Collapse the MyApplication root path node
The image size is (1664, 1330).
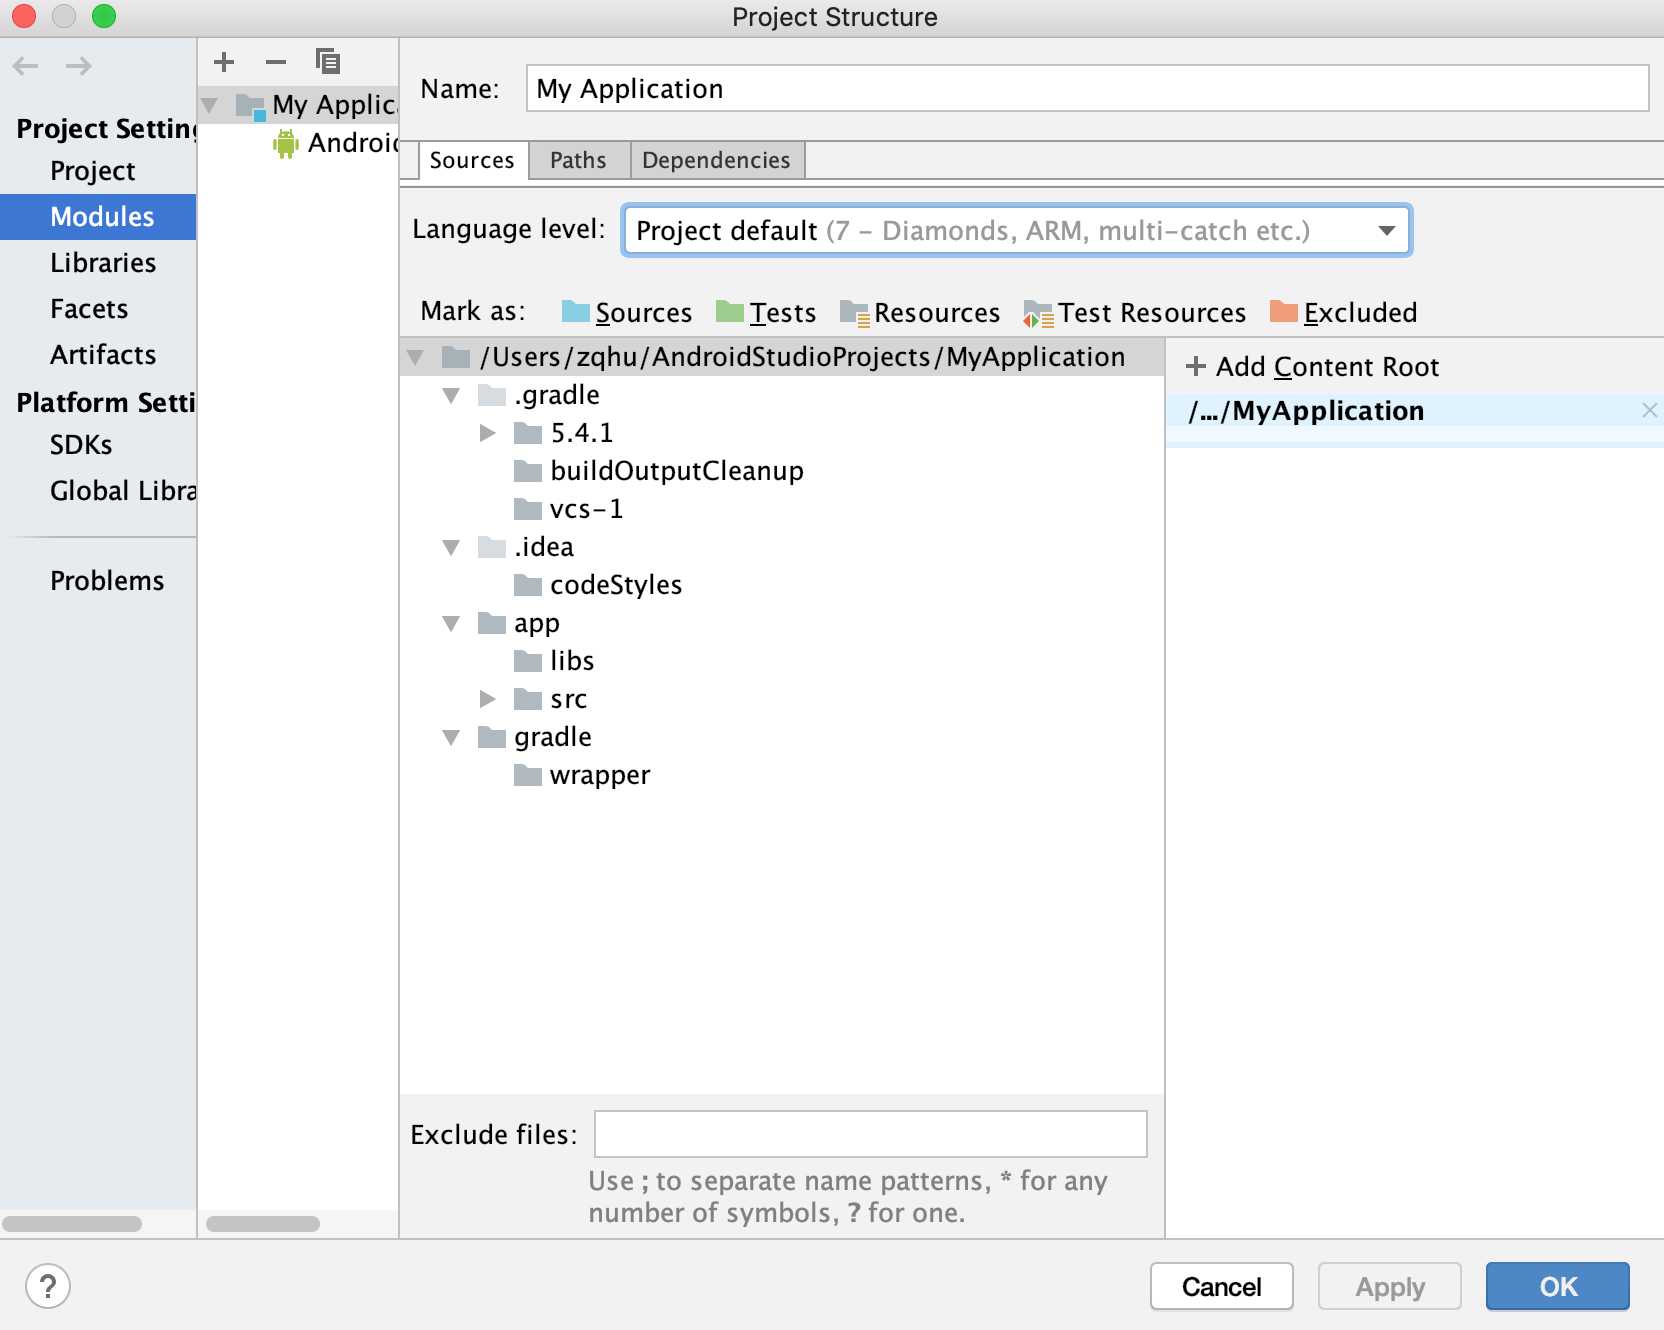click(416, 357)
